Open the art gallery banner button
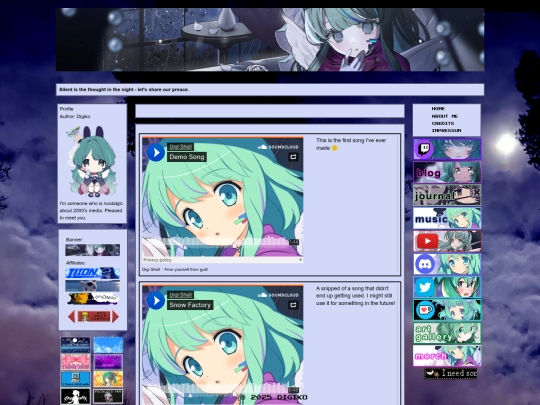Screen dimensions: 540x405 tap(447, 333)
